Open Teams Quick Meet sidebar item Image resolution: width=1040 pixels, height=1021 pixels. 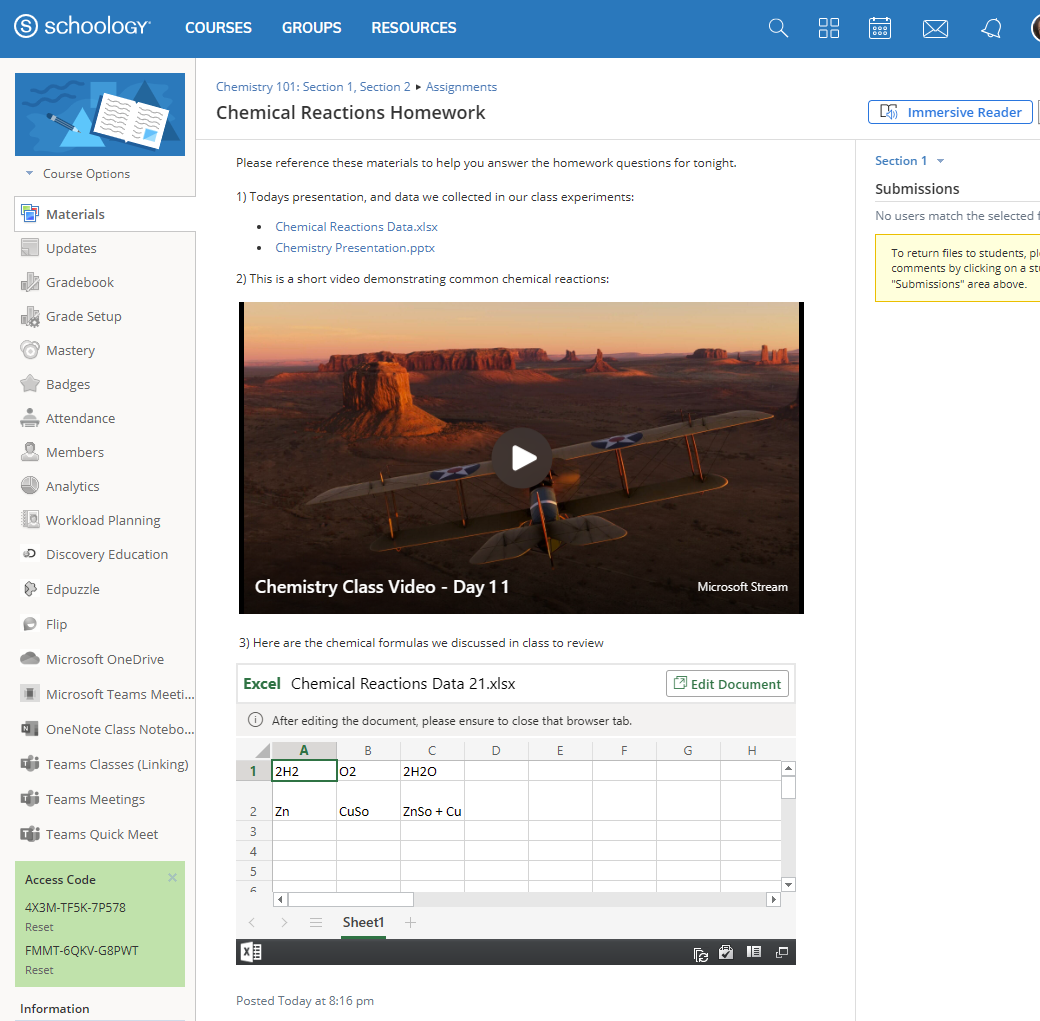101,835
